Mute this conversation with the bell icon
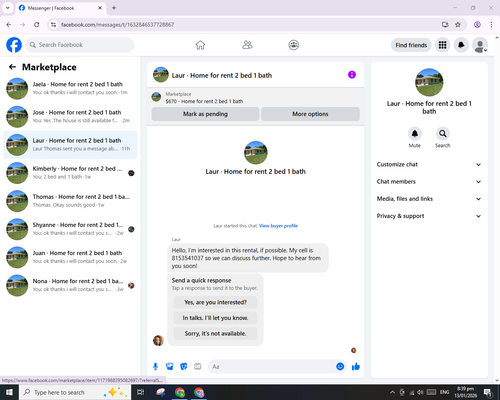The width and height of the screenshot is (500, 400). coord(415,134)
